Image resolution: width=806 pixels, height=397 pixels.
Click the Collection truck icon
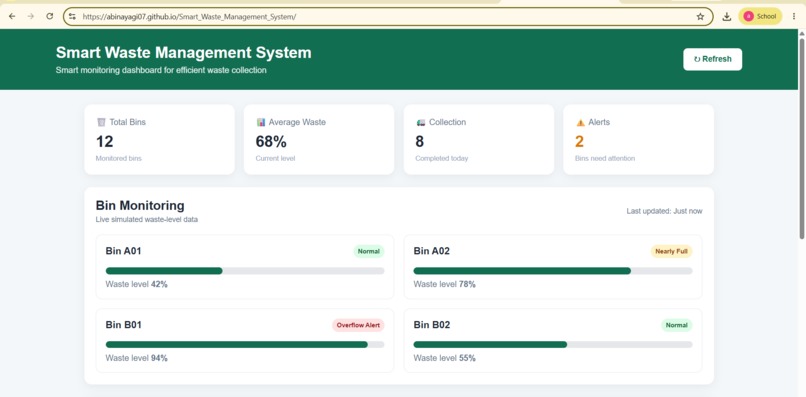(x=420, y=122)
